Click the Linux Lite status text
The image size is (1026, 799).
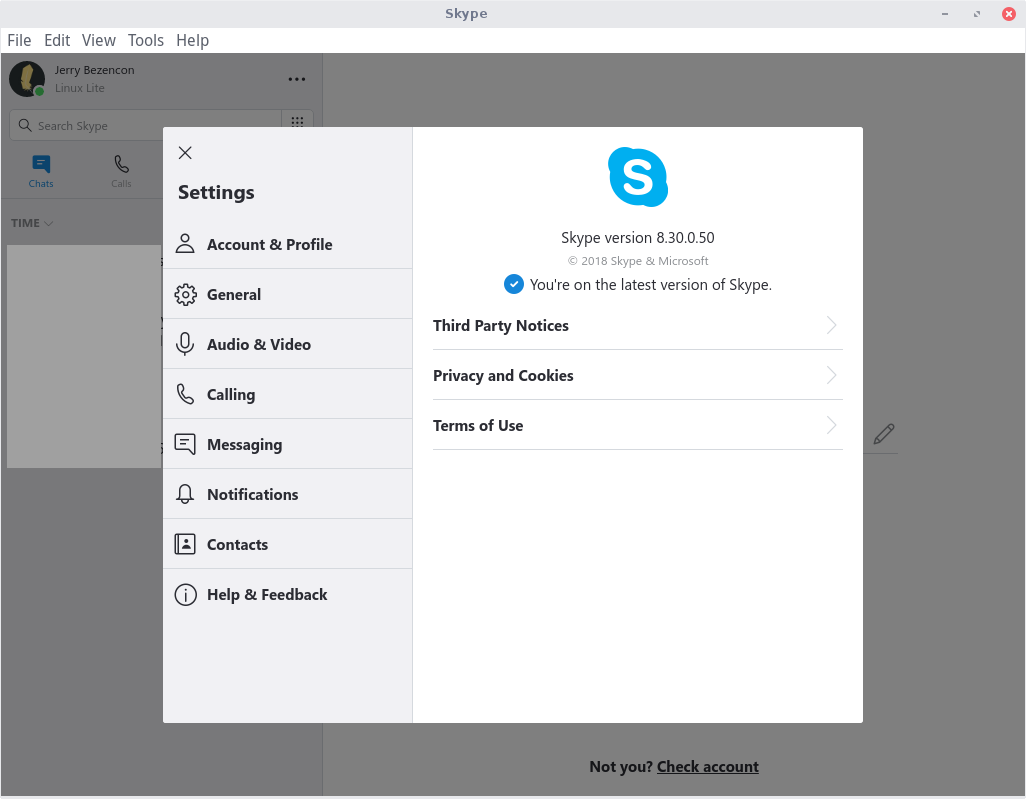(79, 88)
